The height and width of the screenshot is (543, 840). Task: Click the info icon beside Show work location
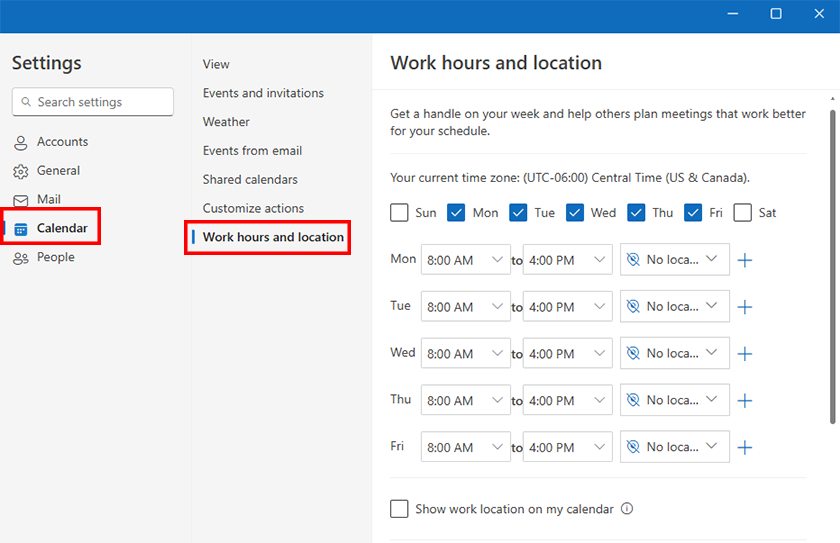(627, 509)
